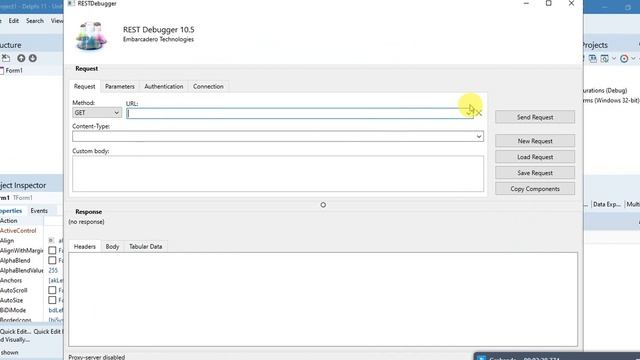Toggle the AlignWithMargins checkbox in Object Inspector
The height and width of the screenshot is (360, 640).
tap(52, 250)
